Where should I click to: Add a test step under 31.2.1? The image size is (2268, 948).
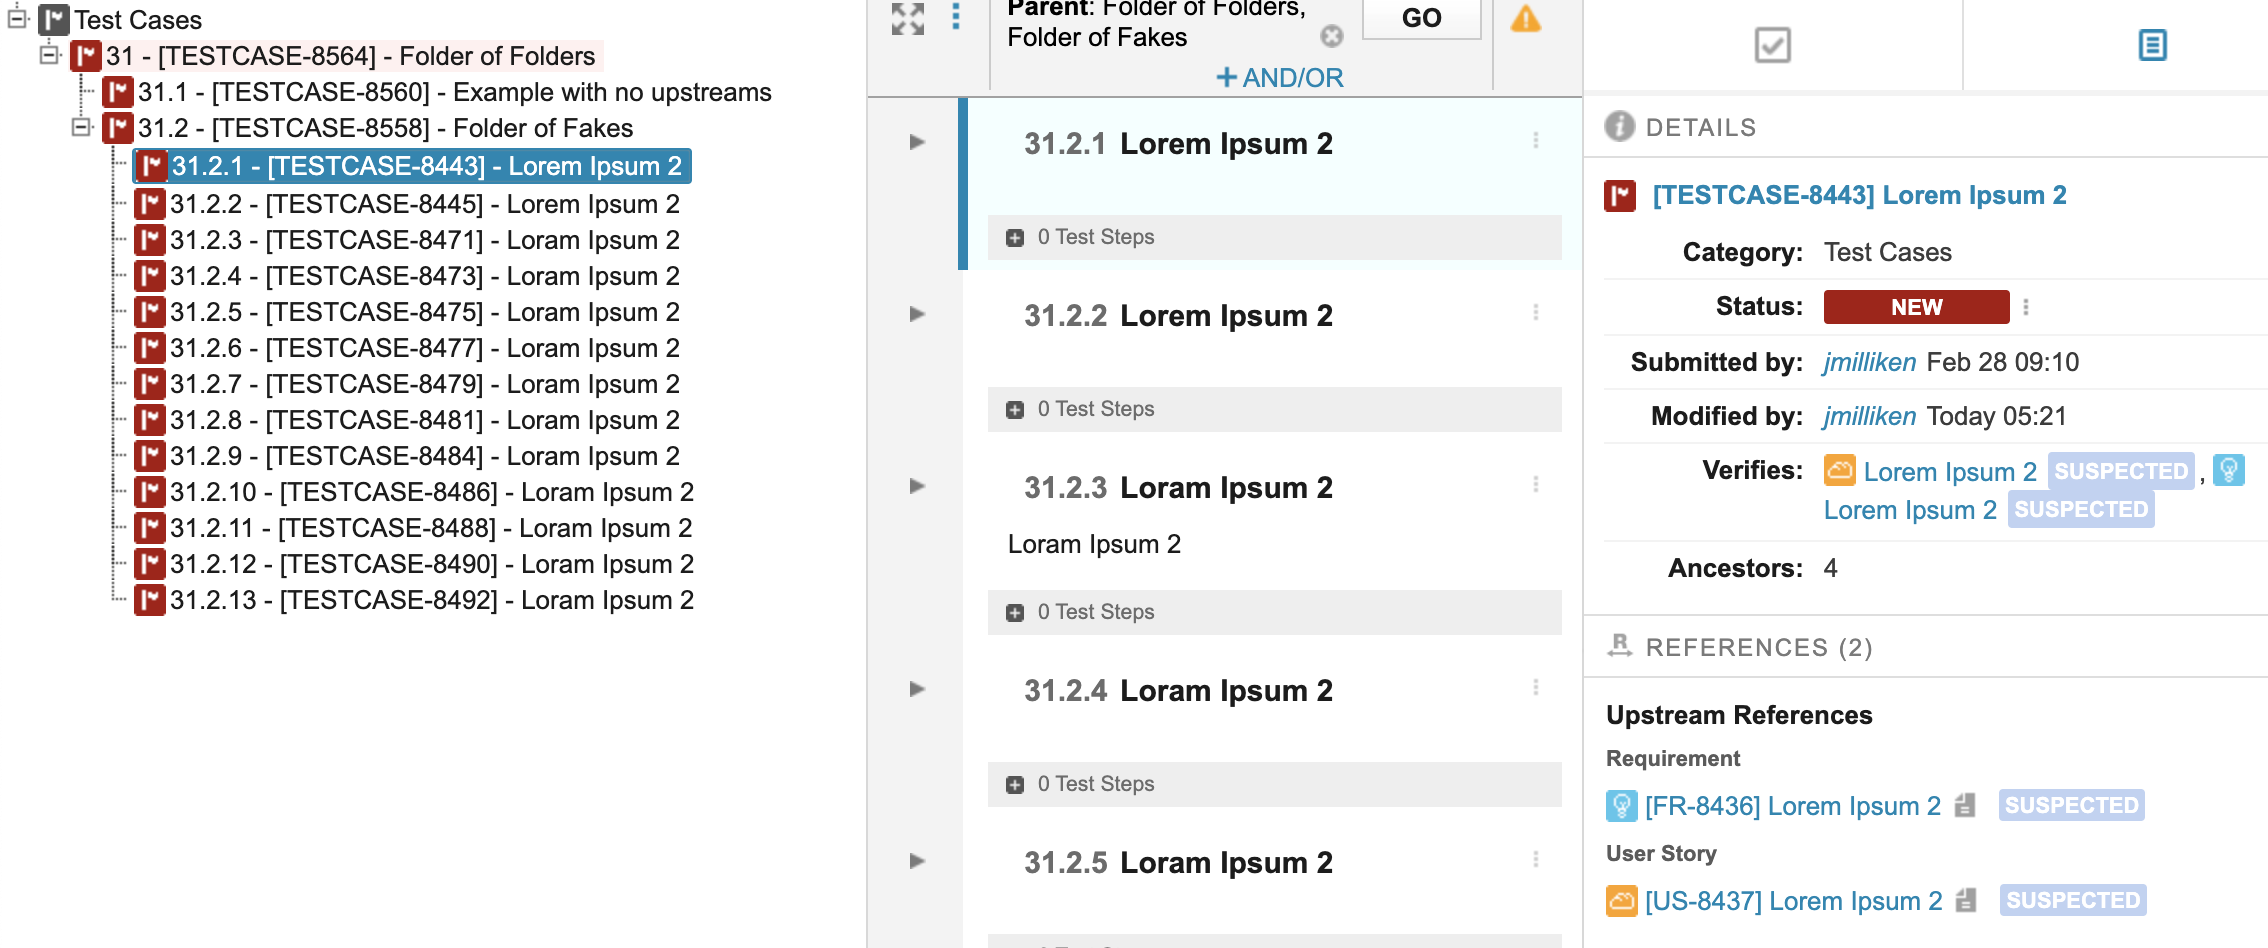pyautogui.click(x=1016, y=237)
